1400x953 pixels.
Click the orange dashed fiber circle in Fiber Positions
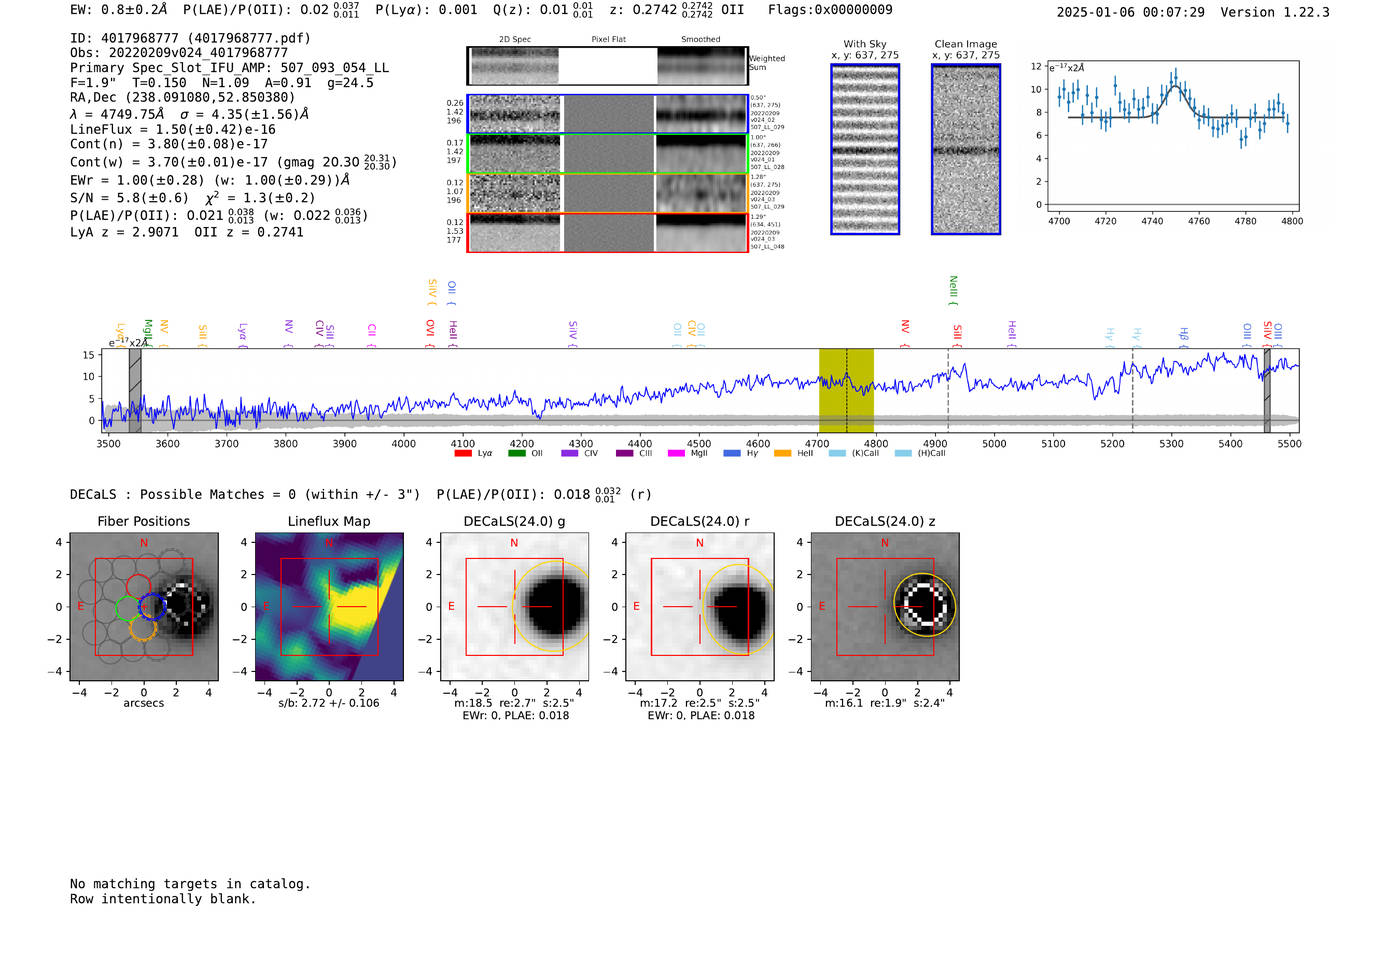coord(142,628)
